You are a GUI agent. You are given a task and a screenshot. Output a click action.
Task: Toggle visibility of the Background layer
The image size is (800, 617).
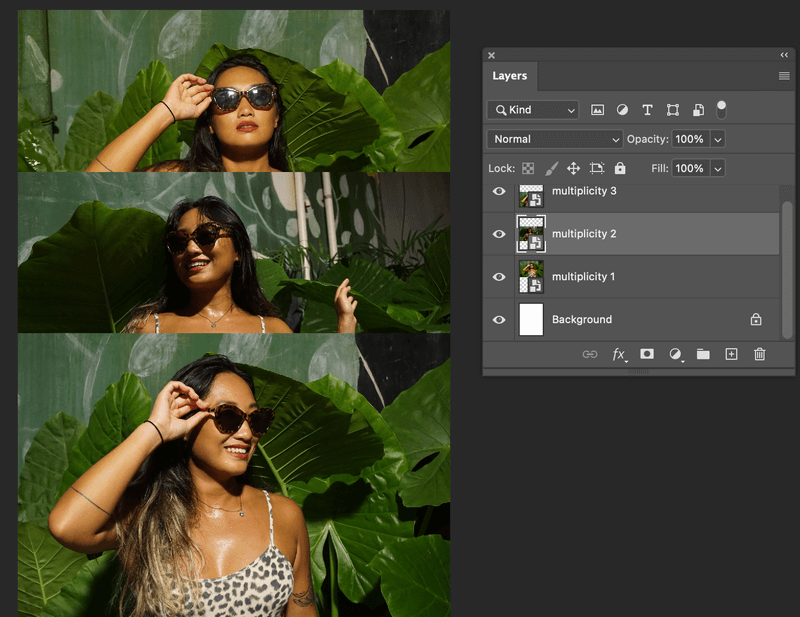tap(499, 320)
